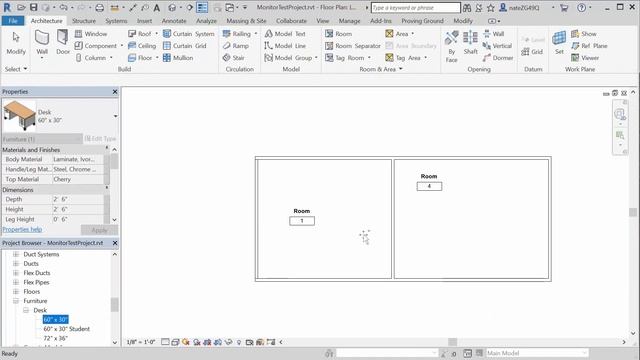Click the Modify tool

pyautogui.click(x=16, y=42)
